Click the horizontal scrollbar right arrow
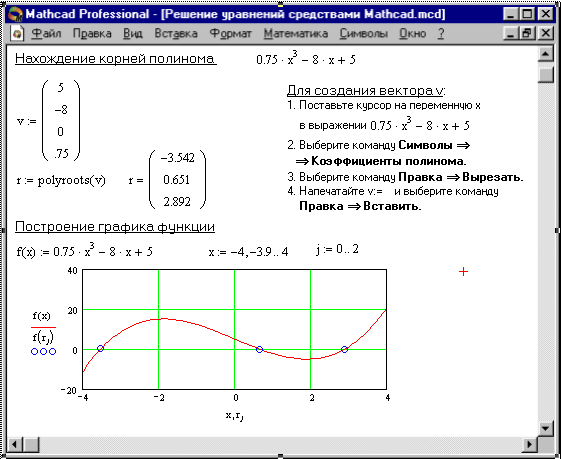The height and width of the screenshot is (459, 561). 530,445
